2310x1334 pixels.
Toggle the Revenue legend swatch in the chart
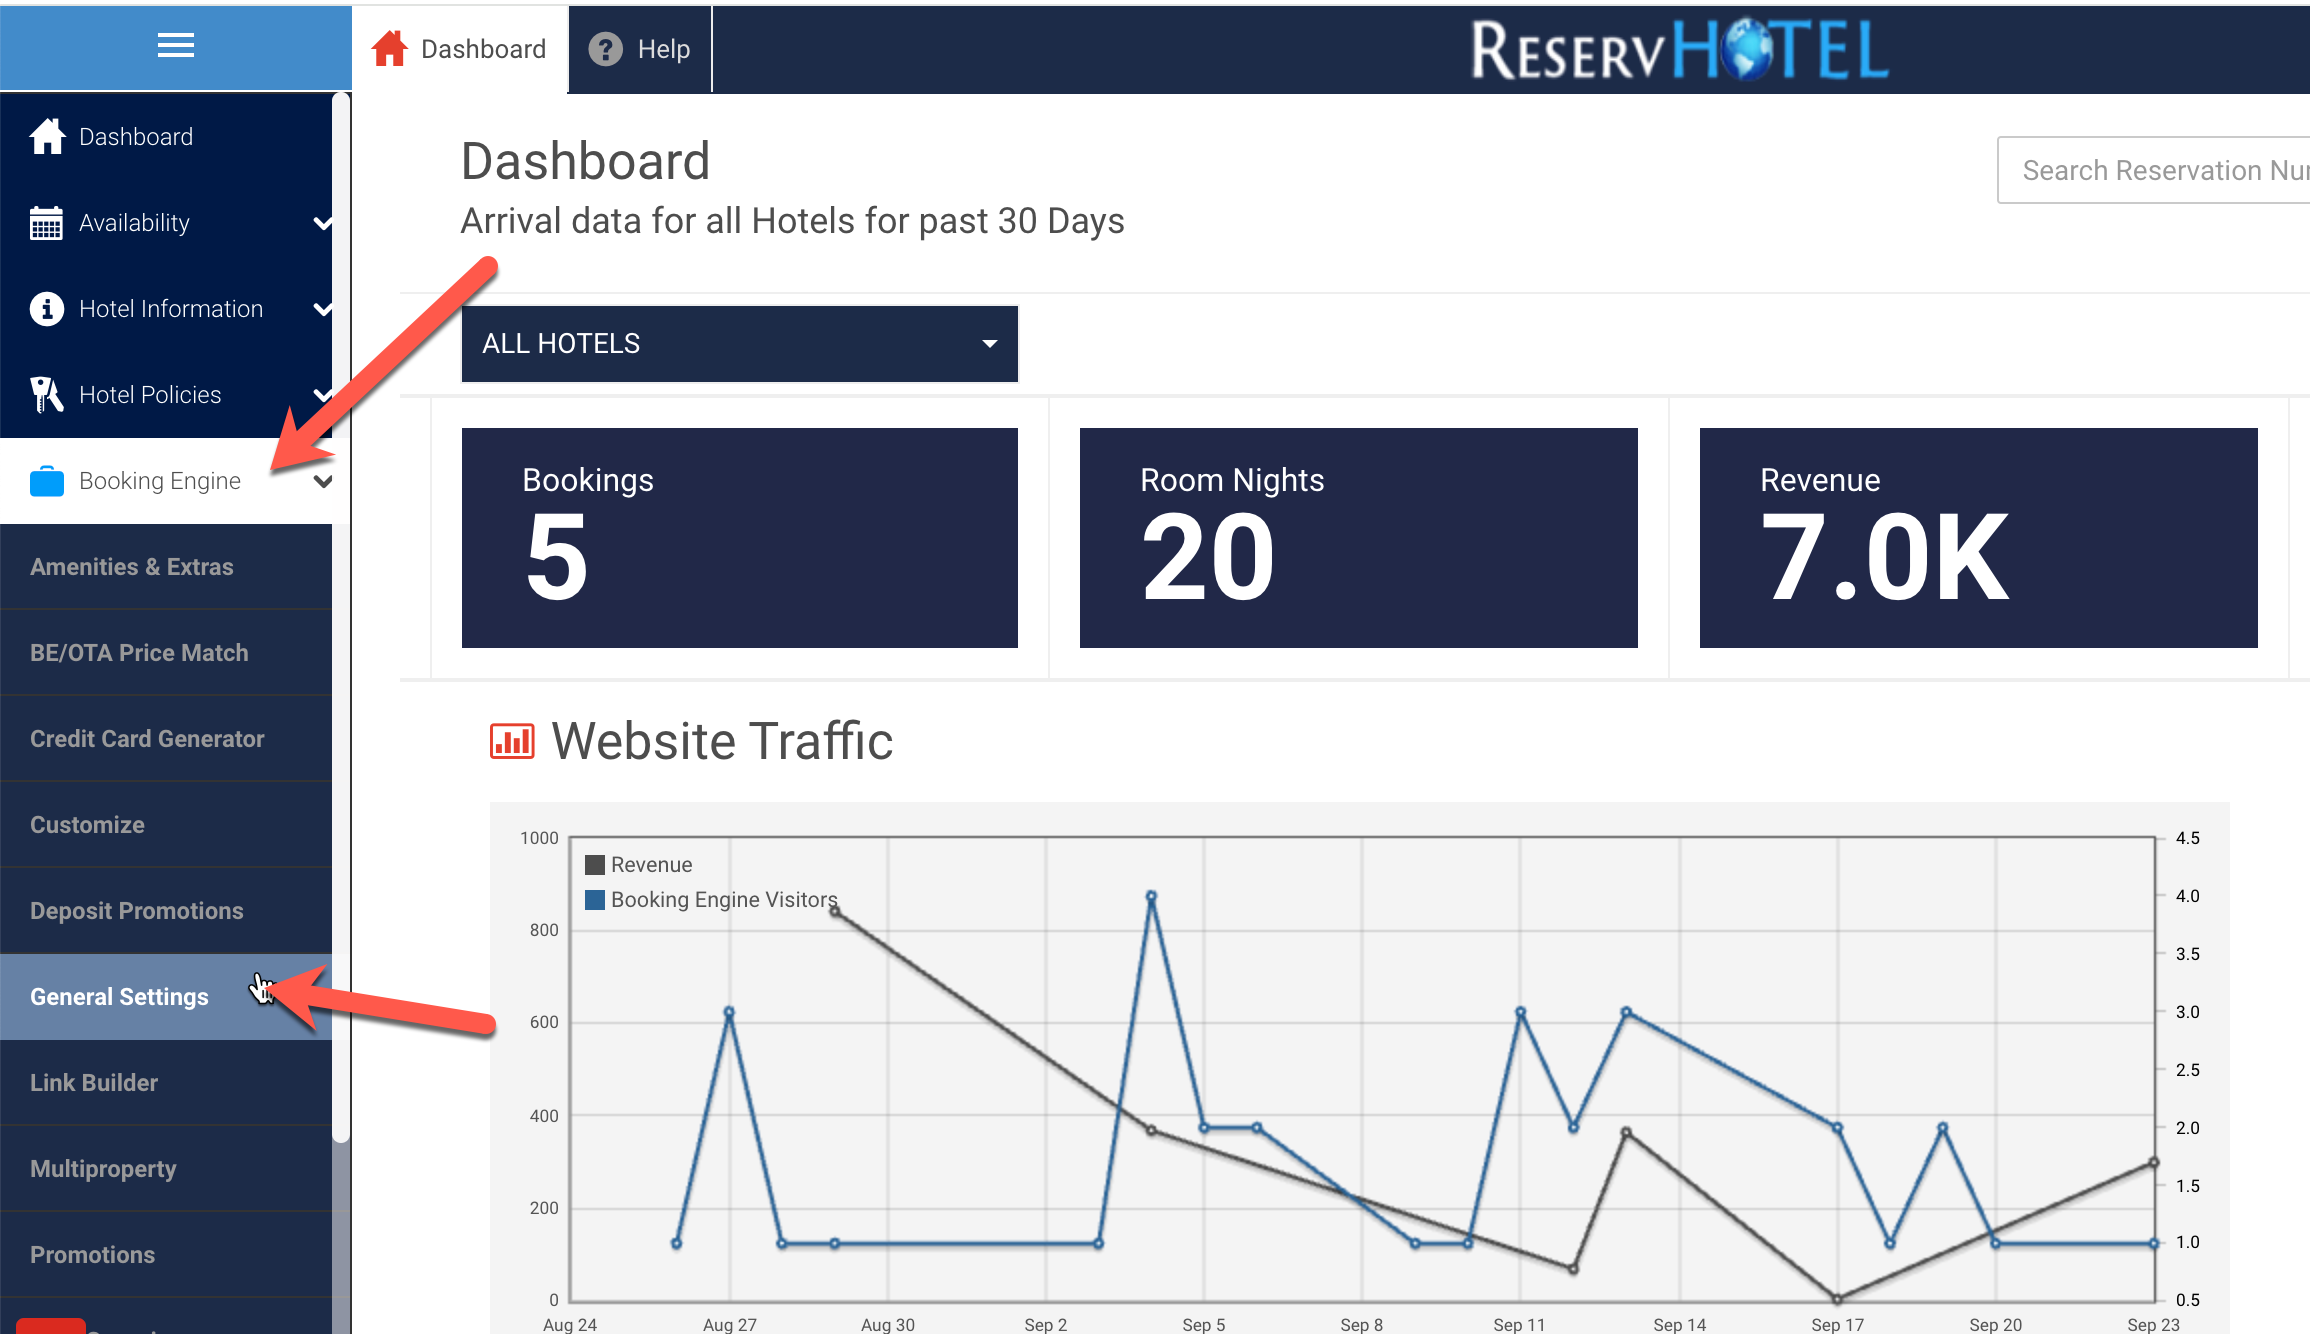tap(595, 865)
